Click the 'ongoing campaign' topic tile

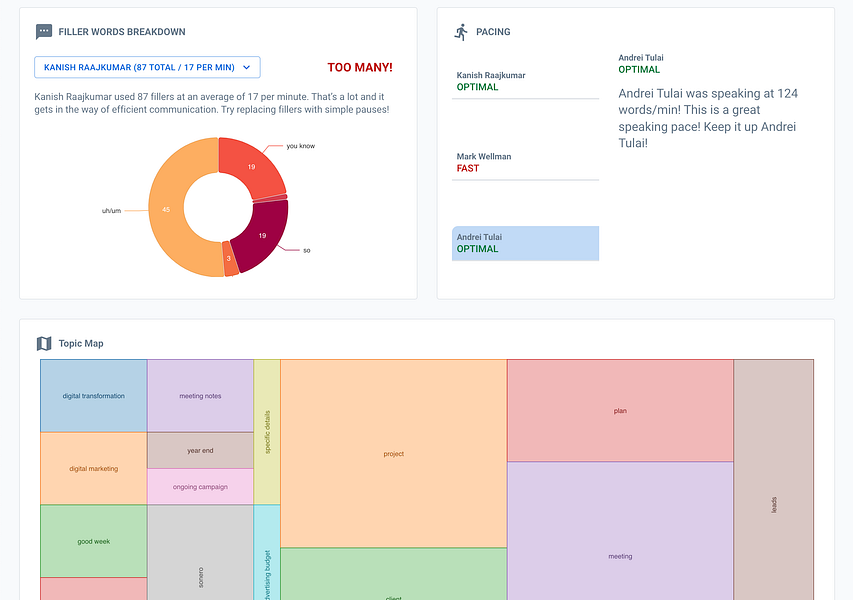tap(200, 487)
